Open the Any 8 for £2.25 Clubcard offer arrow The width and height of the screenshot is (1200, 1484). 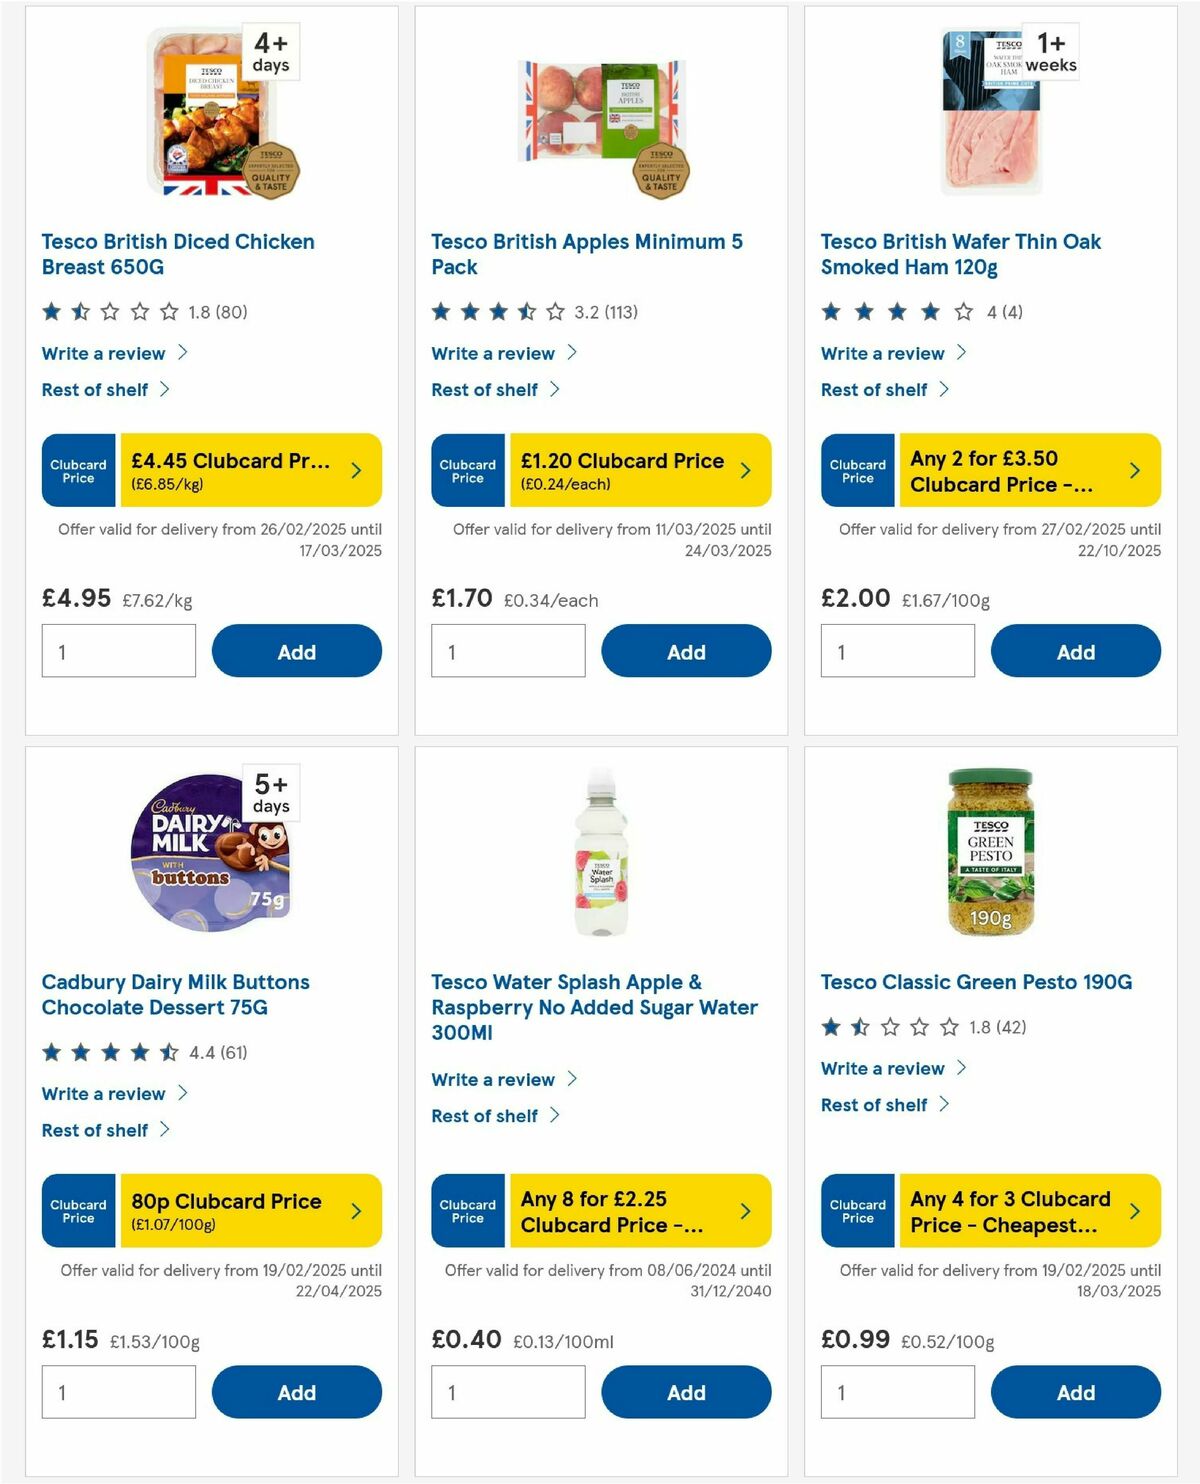tap(745, 1210)
